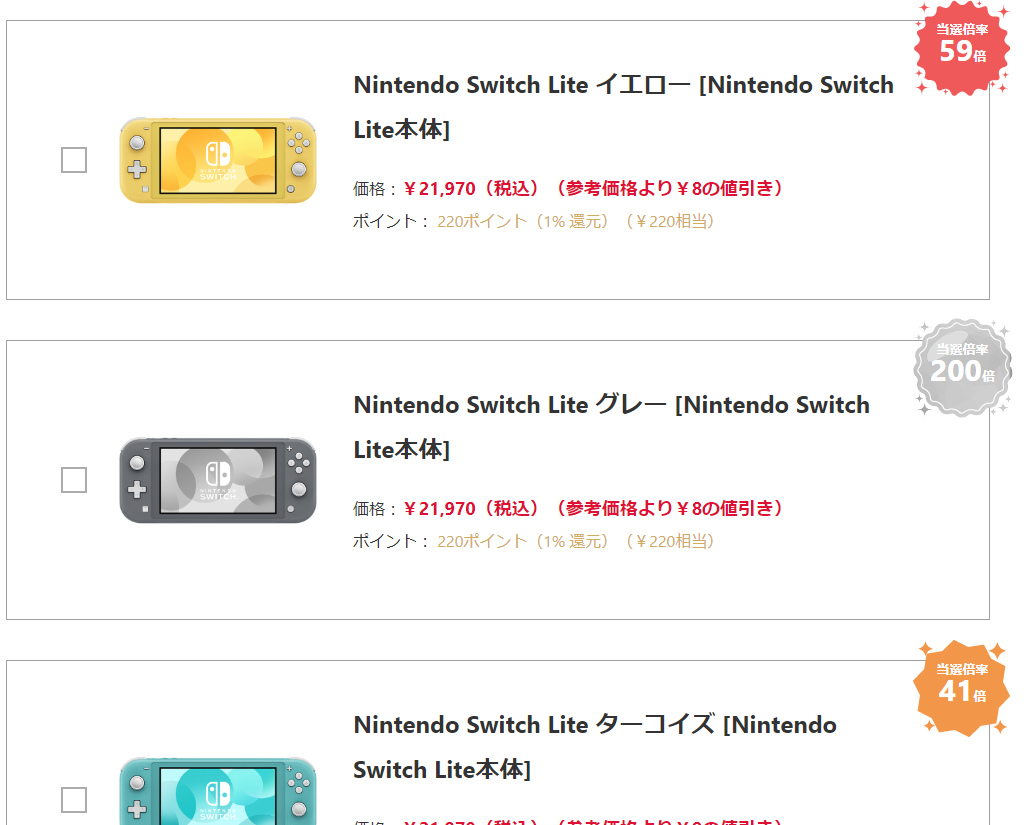
Task: Click the yellow model's 220ポイント text
Action: coord(481,221)
